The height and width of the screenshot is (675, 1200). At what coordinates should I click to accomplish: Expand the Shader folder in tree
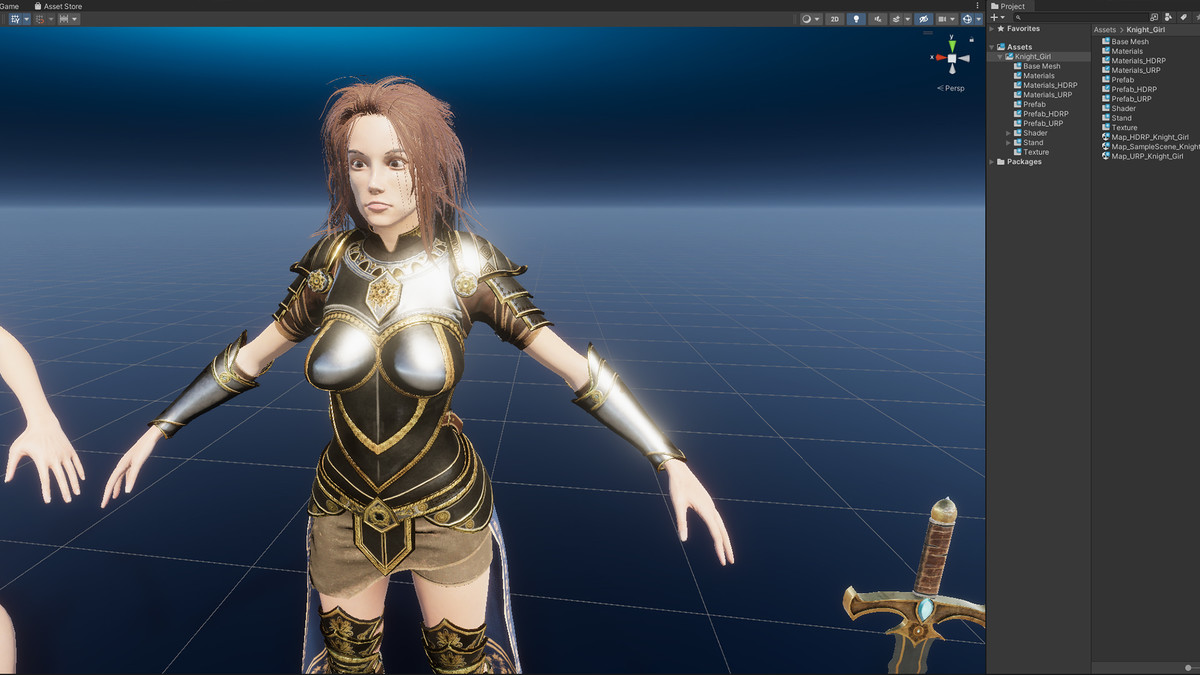(1008, 133)
